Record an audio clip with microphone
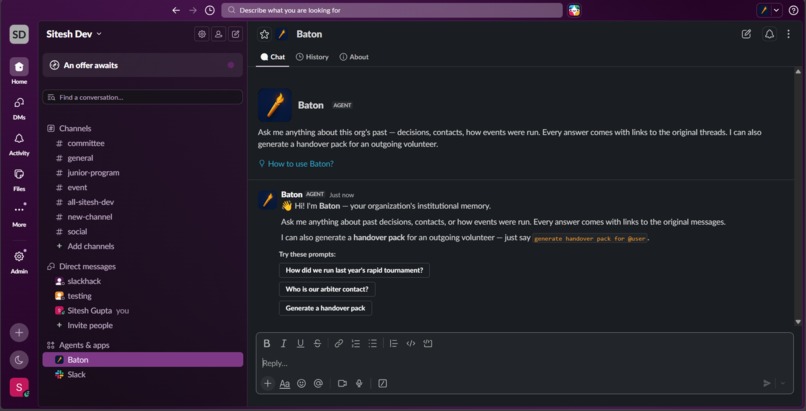The width and height of the screenshot is (806, 411). point(359,383)
